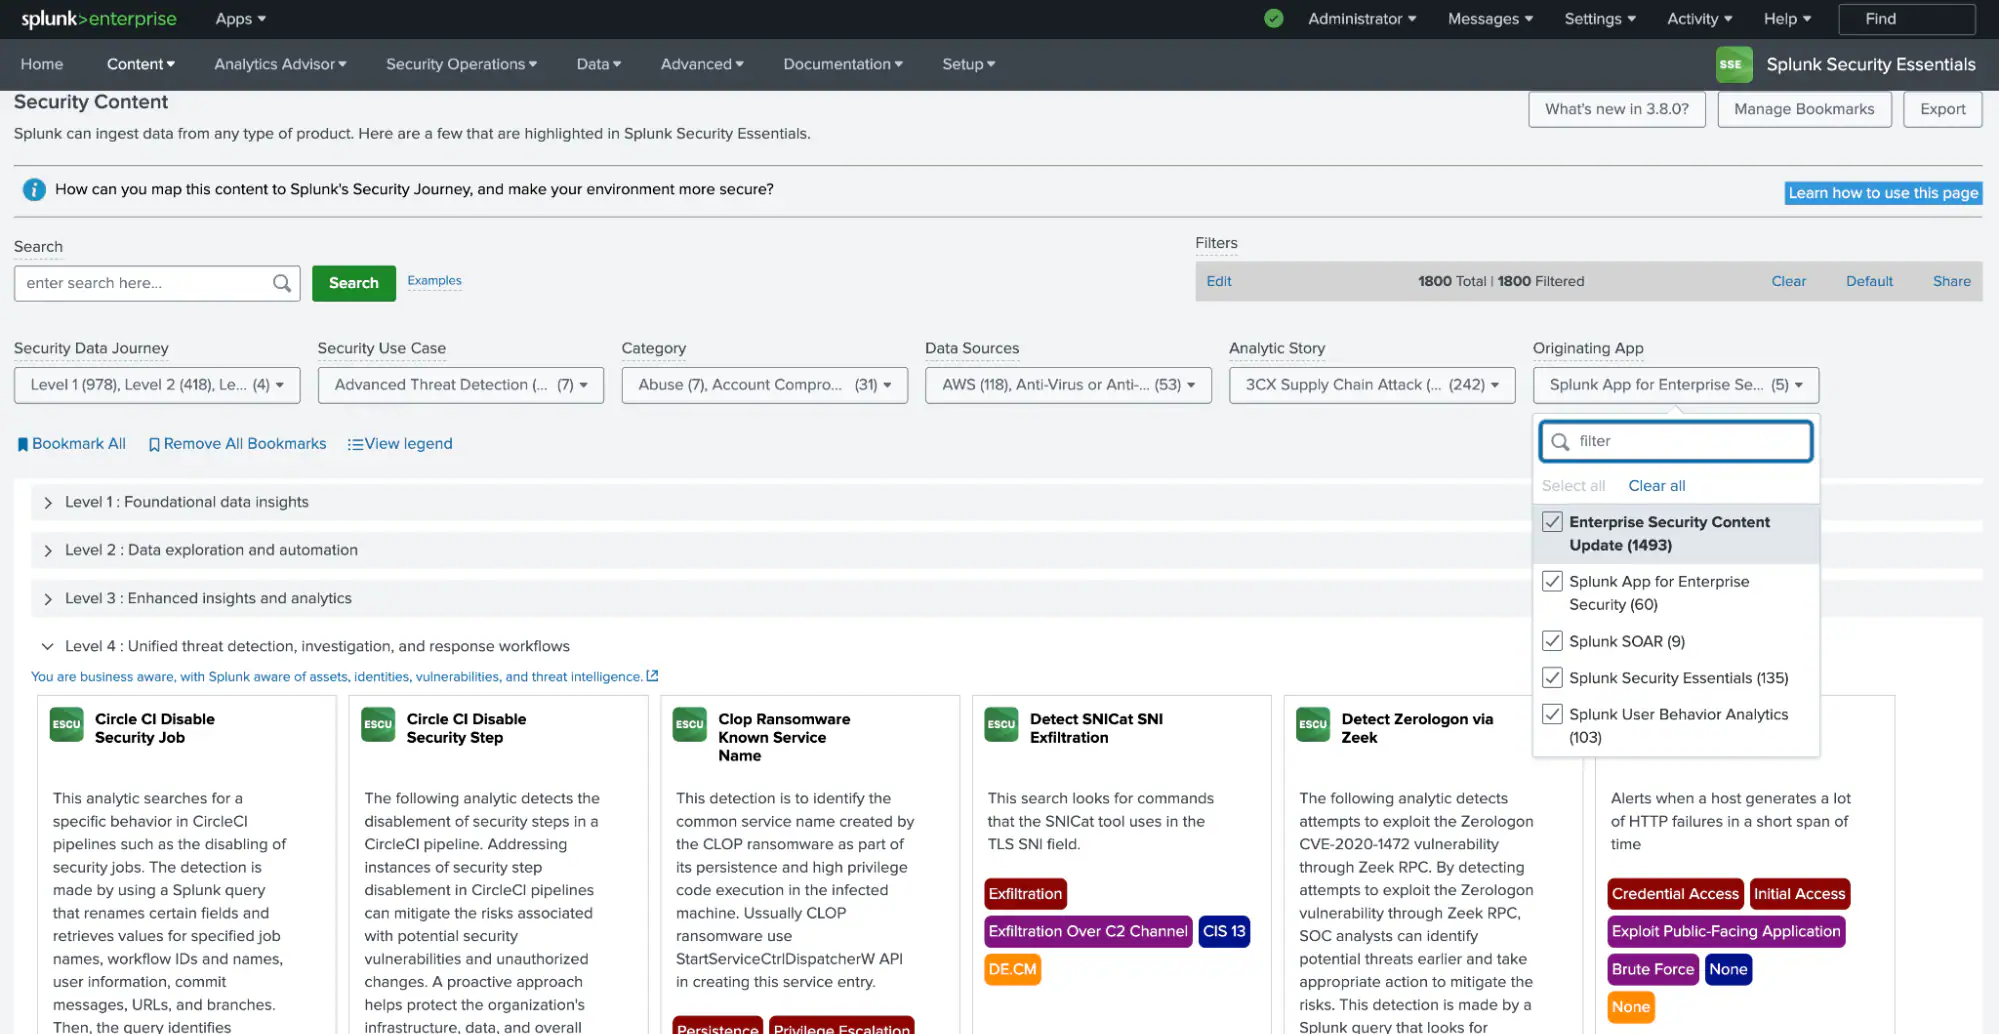The height and width of the screenshot is (1034, 1999).
Task: Click Learn how to use this page
Action: pos(1883,193)
